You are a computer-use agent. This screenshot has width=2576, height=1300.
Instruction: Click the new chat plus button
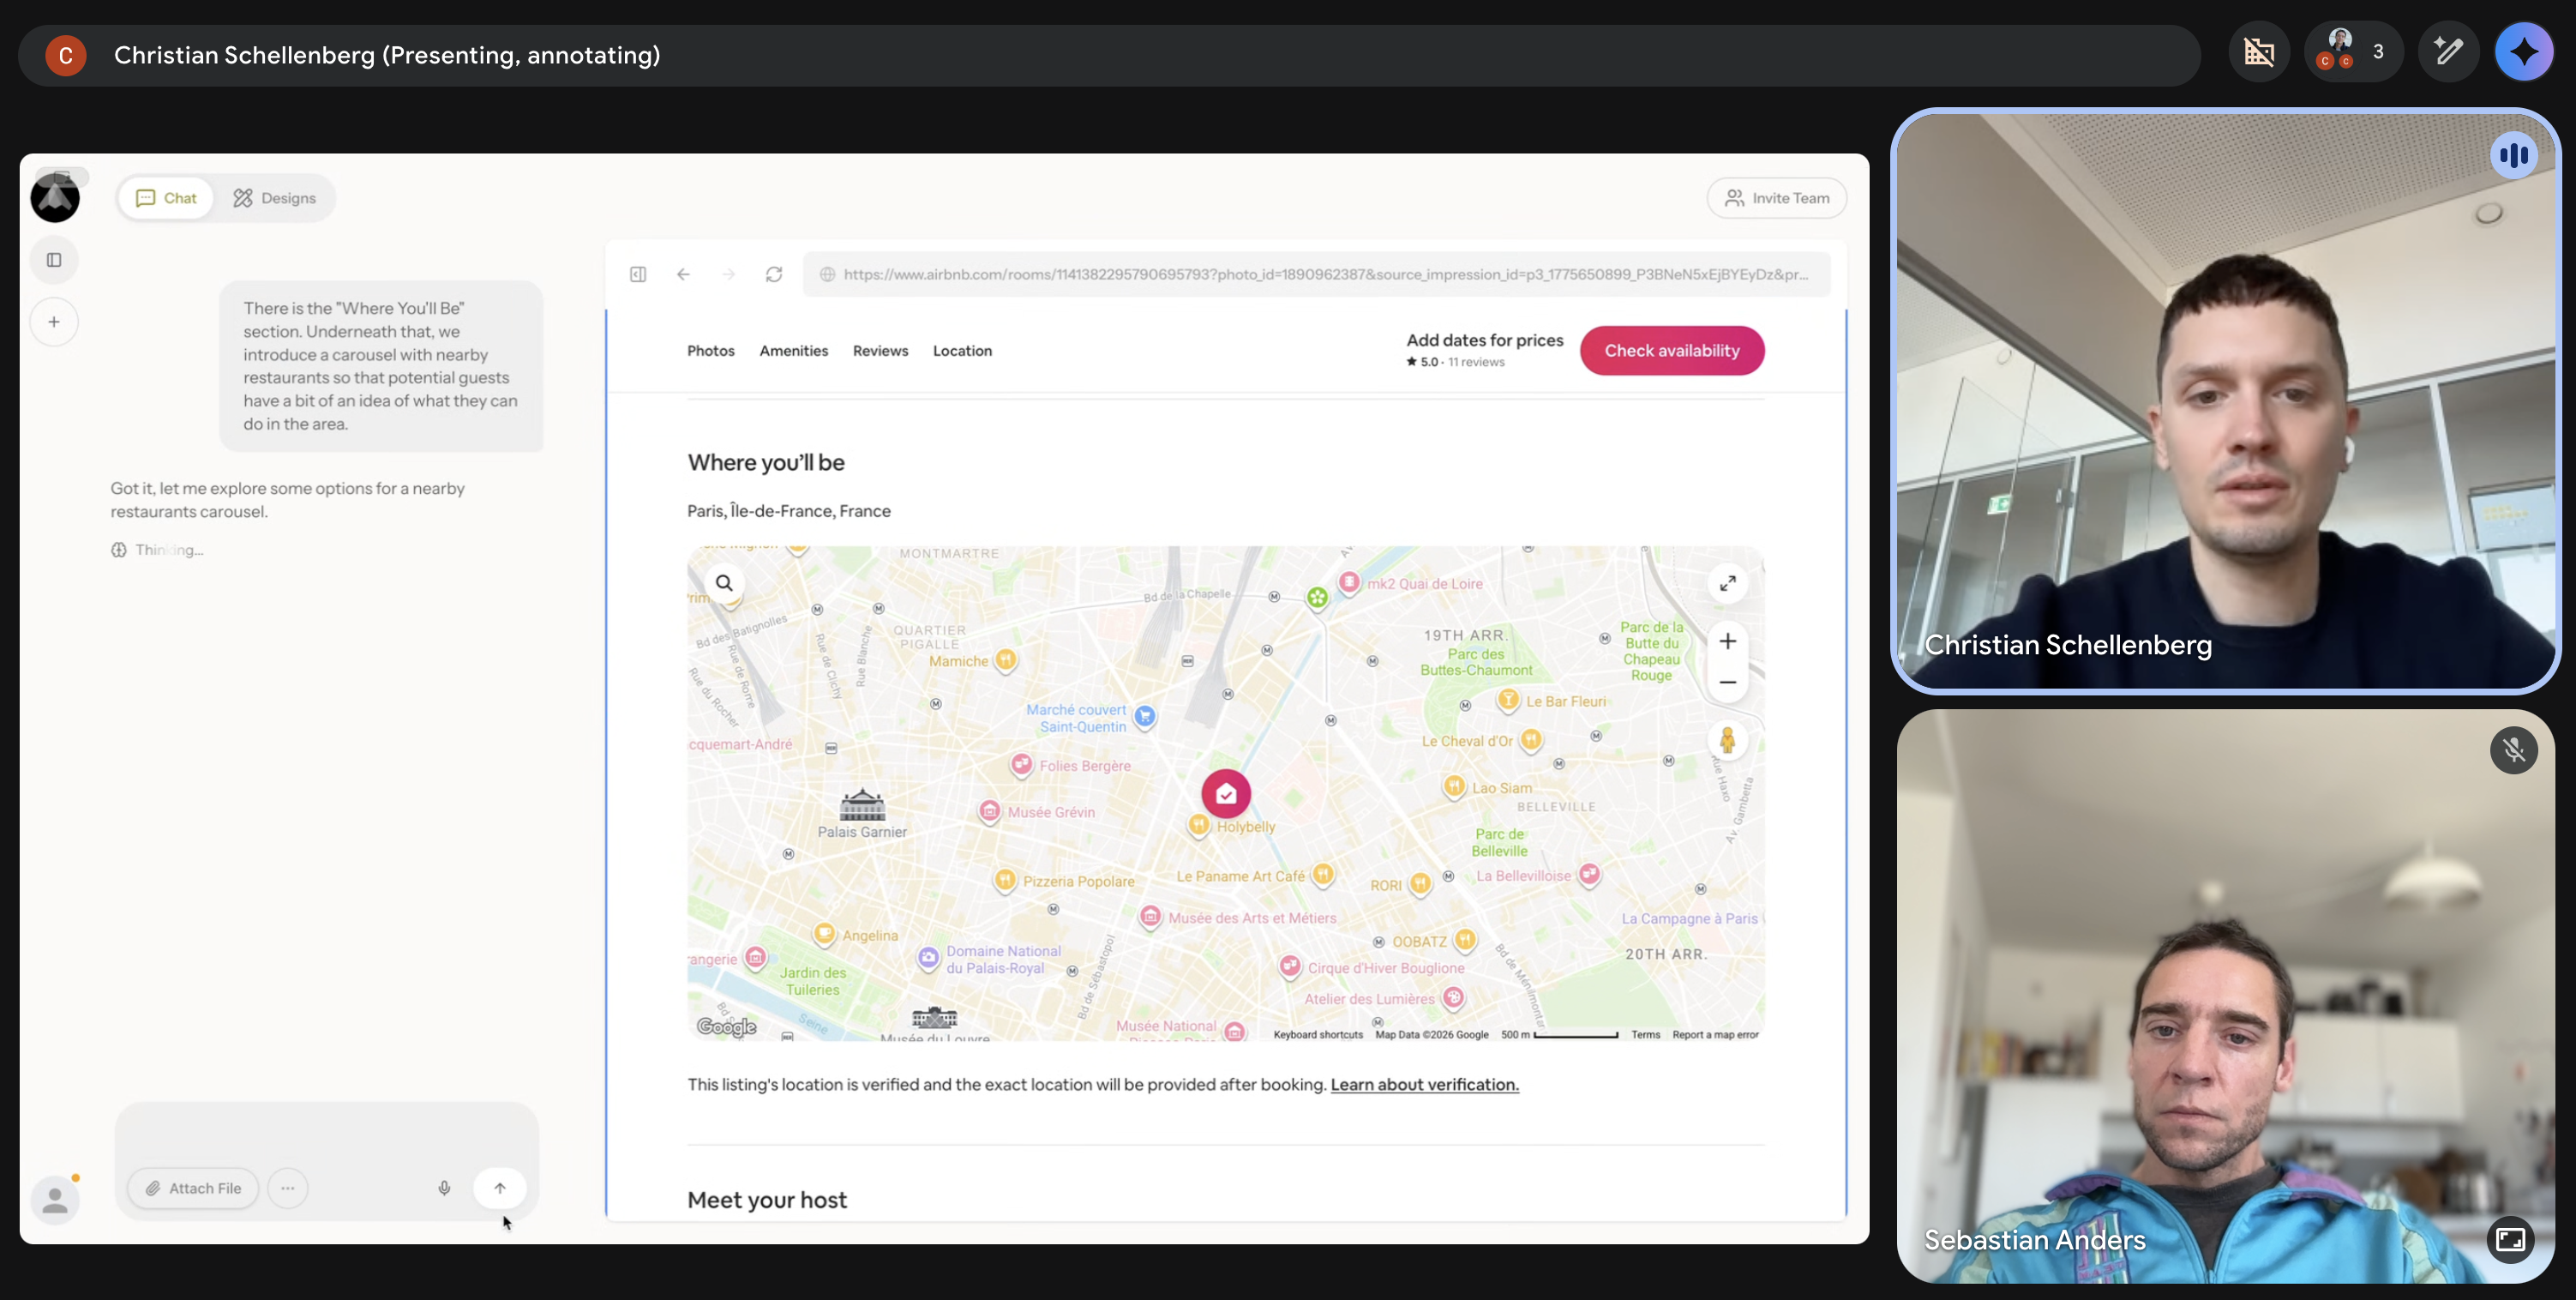tap(54, 322)
